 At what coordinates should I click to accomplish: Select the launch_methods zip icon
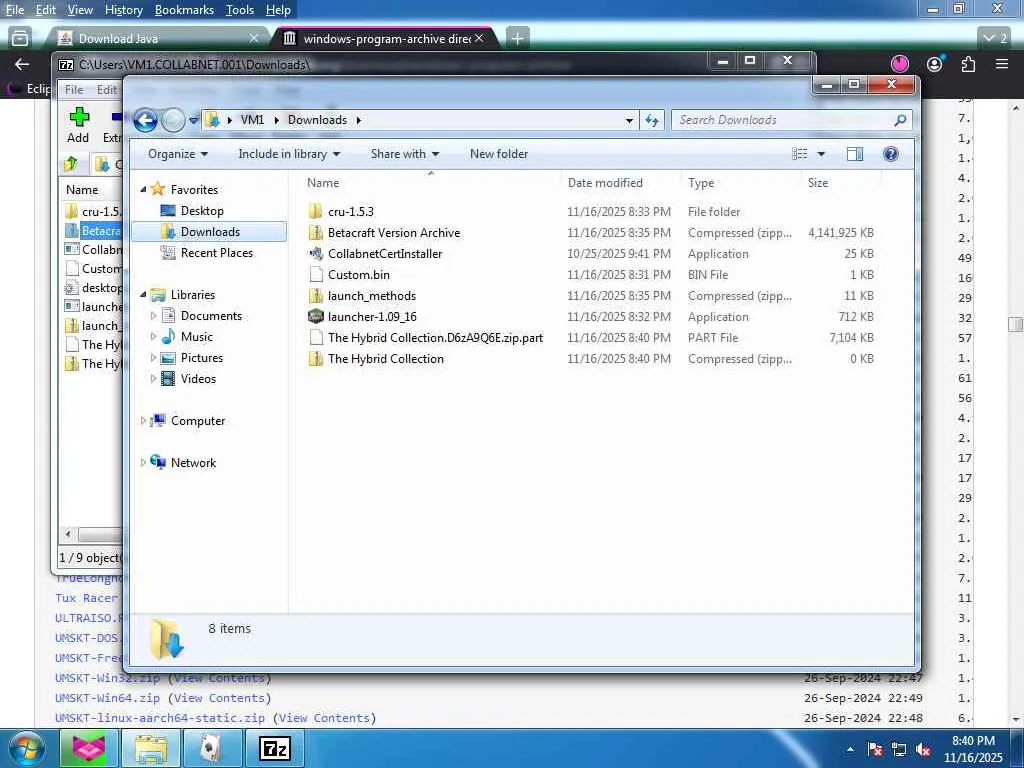point(315,296)
